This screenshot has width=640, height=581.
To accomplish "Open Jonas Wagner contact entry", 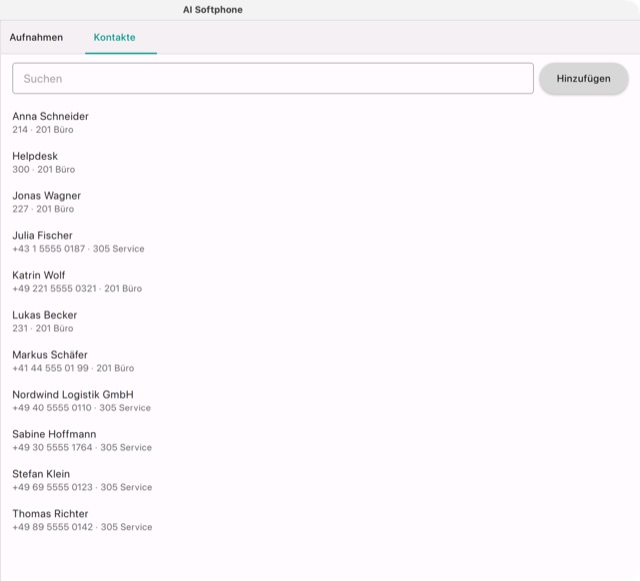I will click(320, 202).
